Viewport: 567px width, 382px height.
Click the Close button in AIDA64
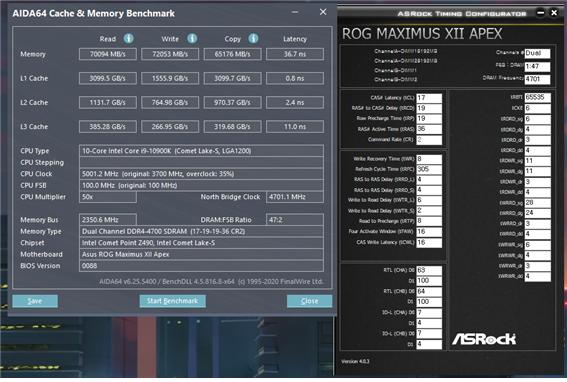click(309, 301)
